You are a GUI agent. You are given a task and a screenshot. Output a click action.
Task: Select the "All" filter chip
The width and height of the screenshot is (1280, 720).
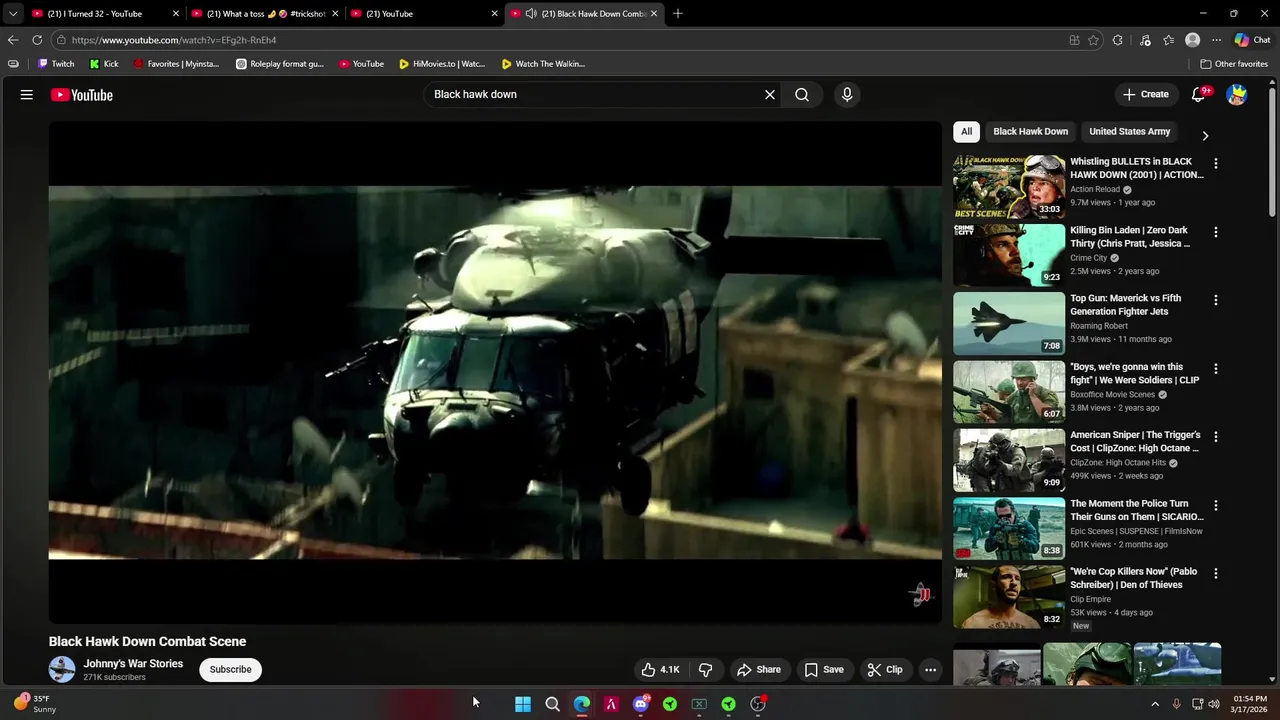pyautogui.click(x=966, y=132)
